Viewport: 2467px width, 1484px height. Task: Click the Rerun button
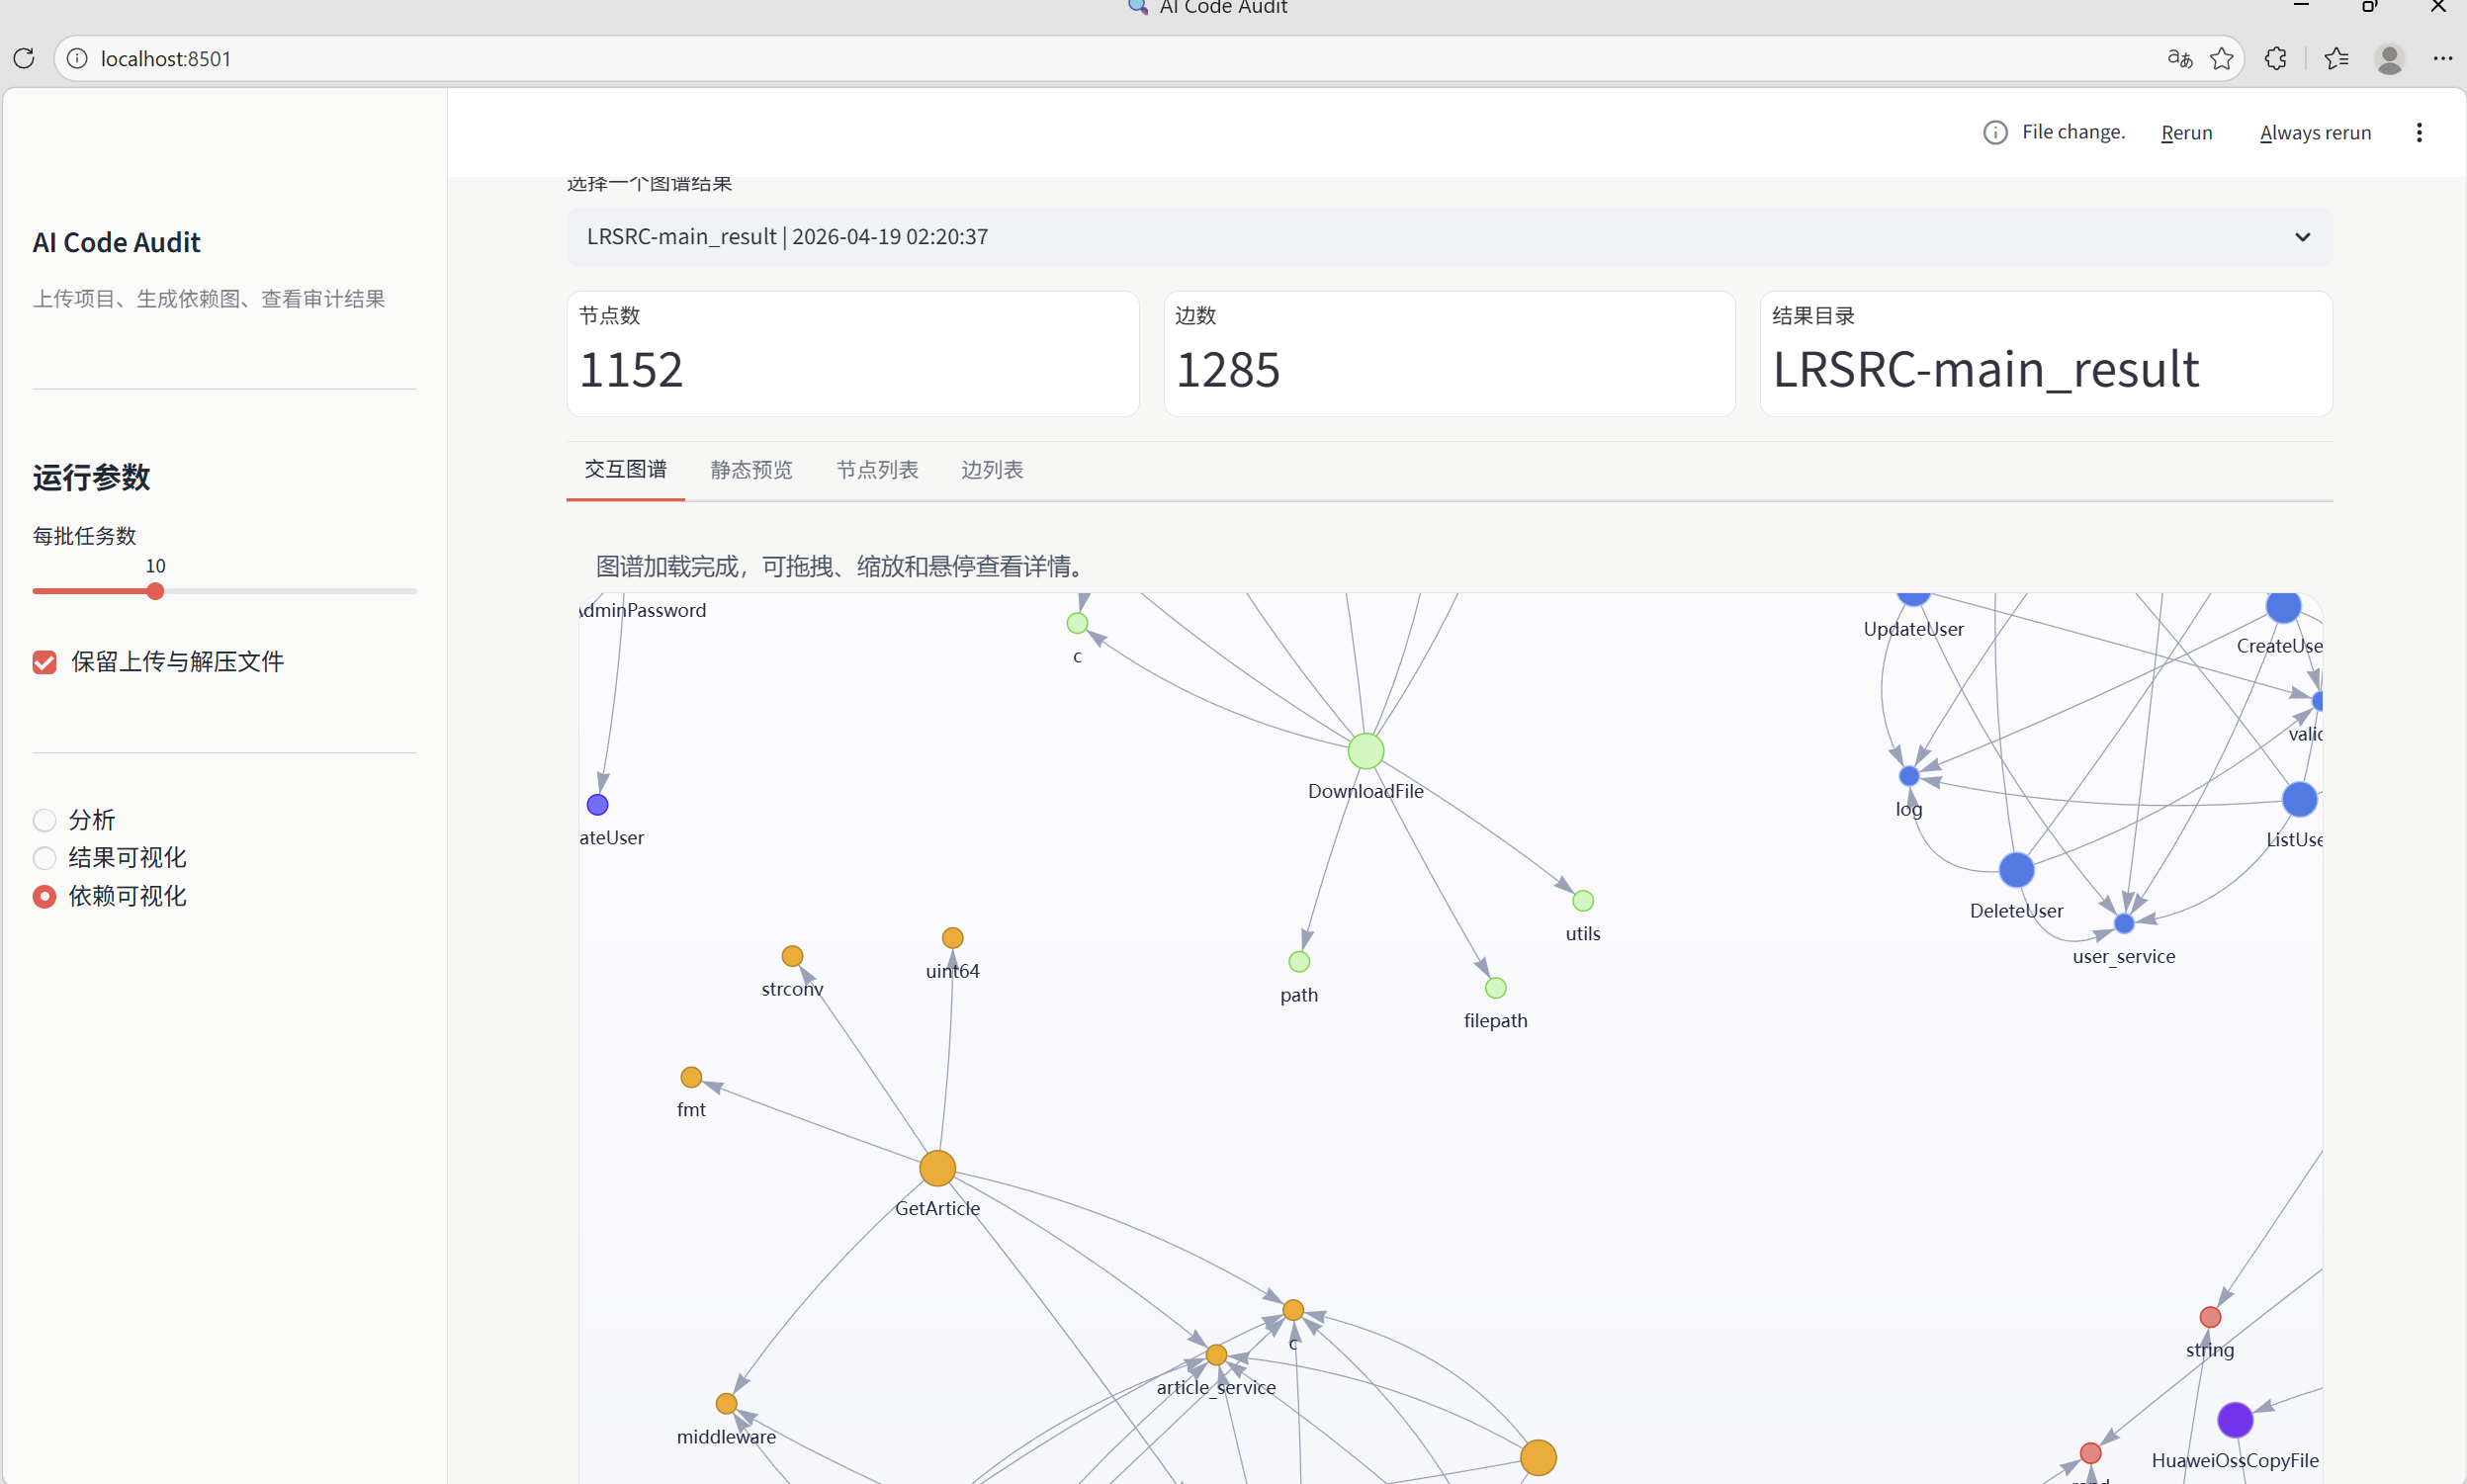[2186, 132]
